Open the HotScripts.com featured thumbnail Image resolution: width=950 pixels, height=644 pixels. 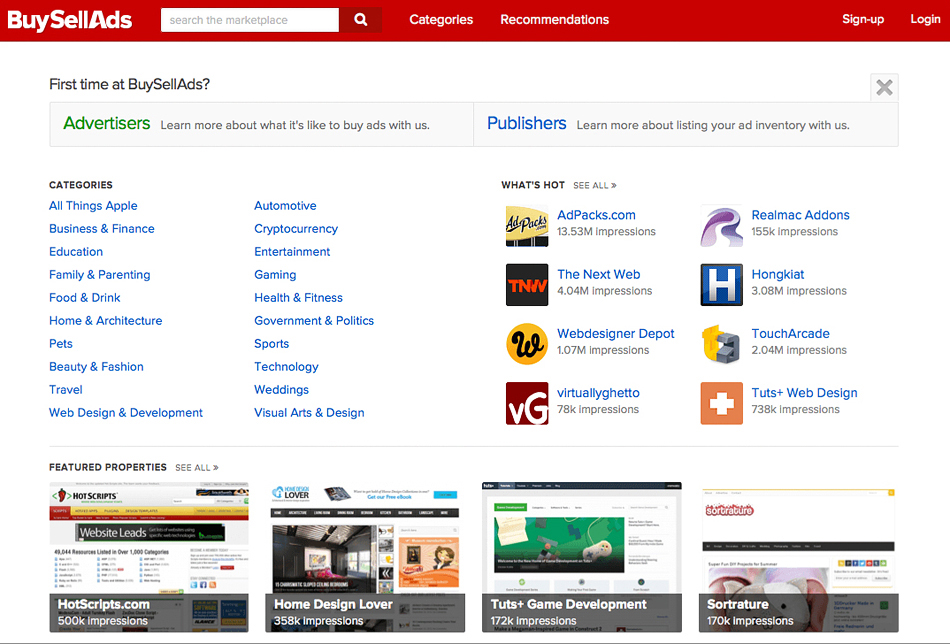tap(149, 557)
